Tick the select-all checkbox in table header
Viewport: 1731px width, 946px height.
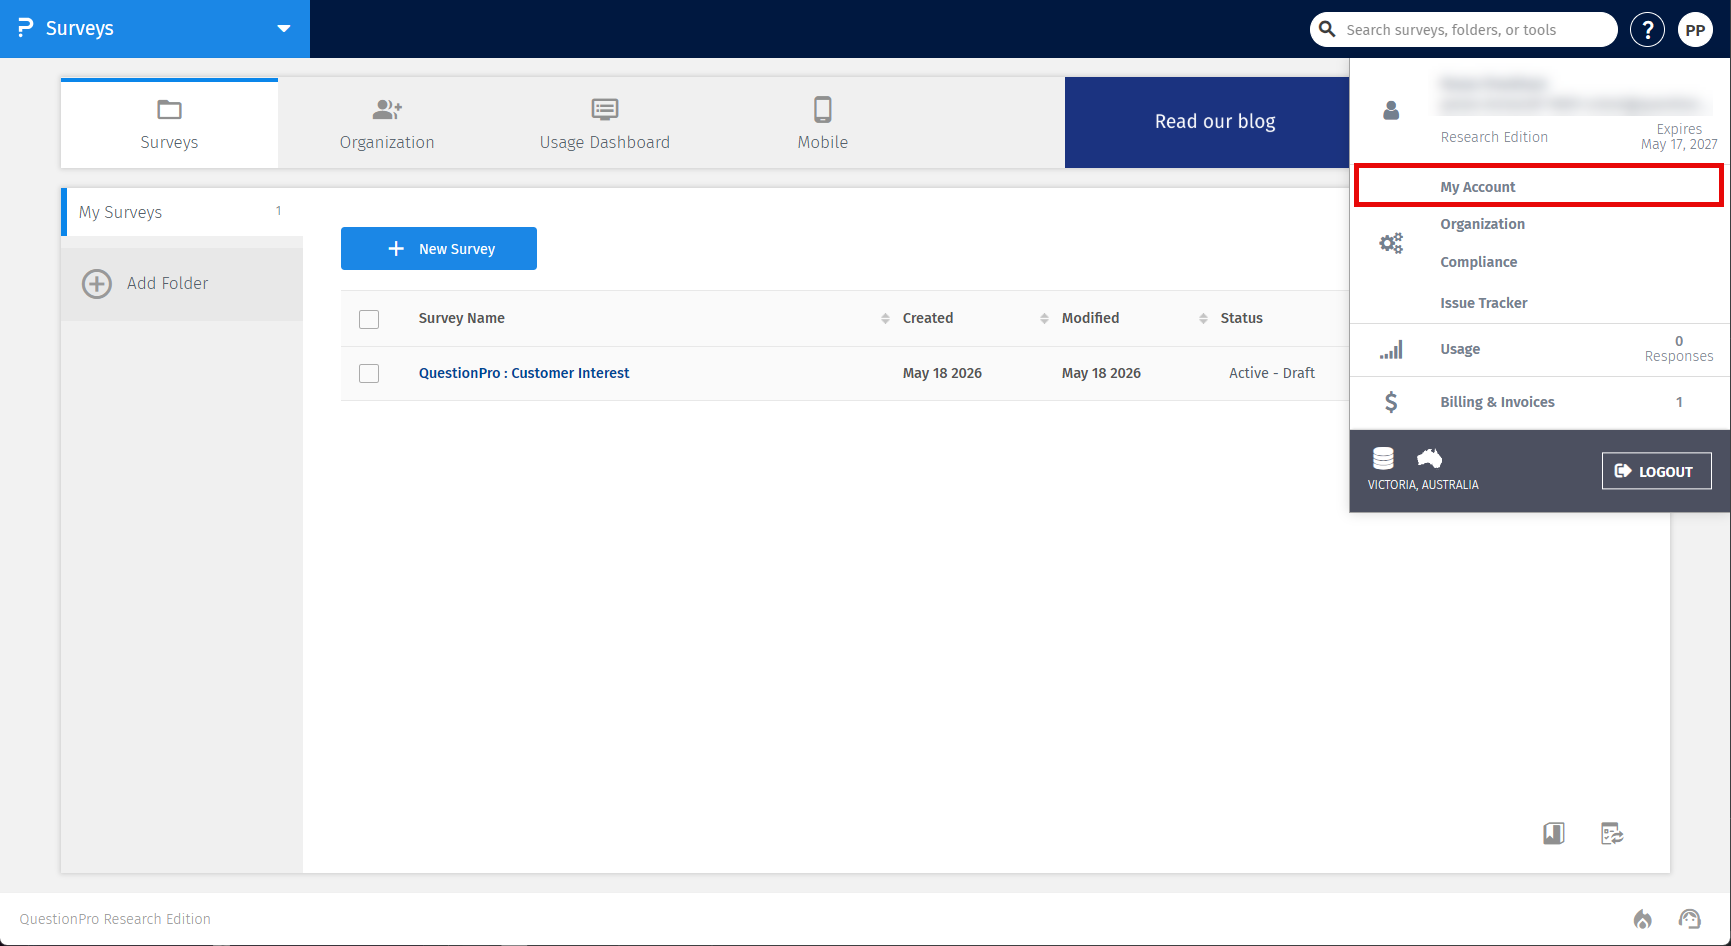pos(369,319)
